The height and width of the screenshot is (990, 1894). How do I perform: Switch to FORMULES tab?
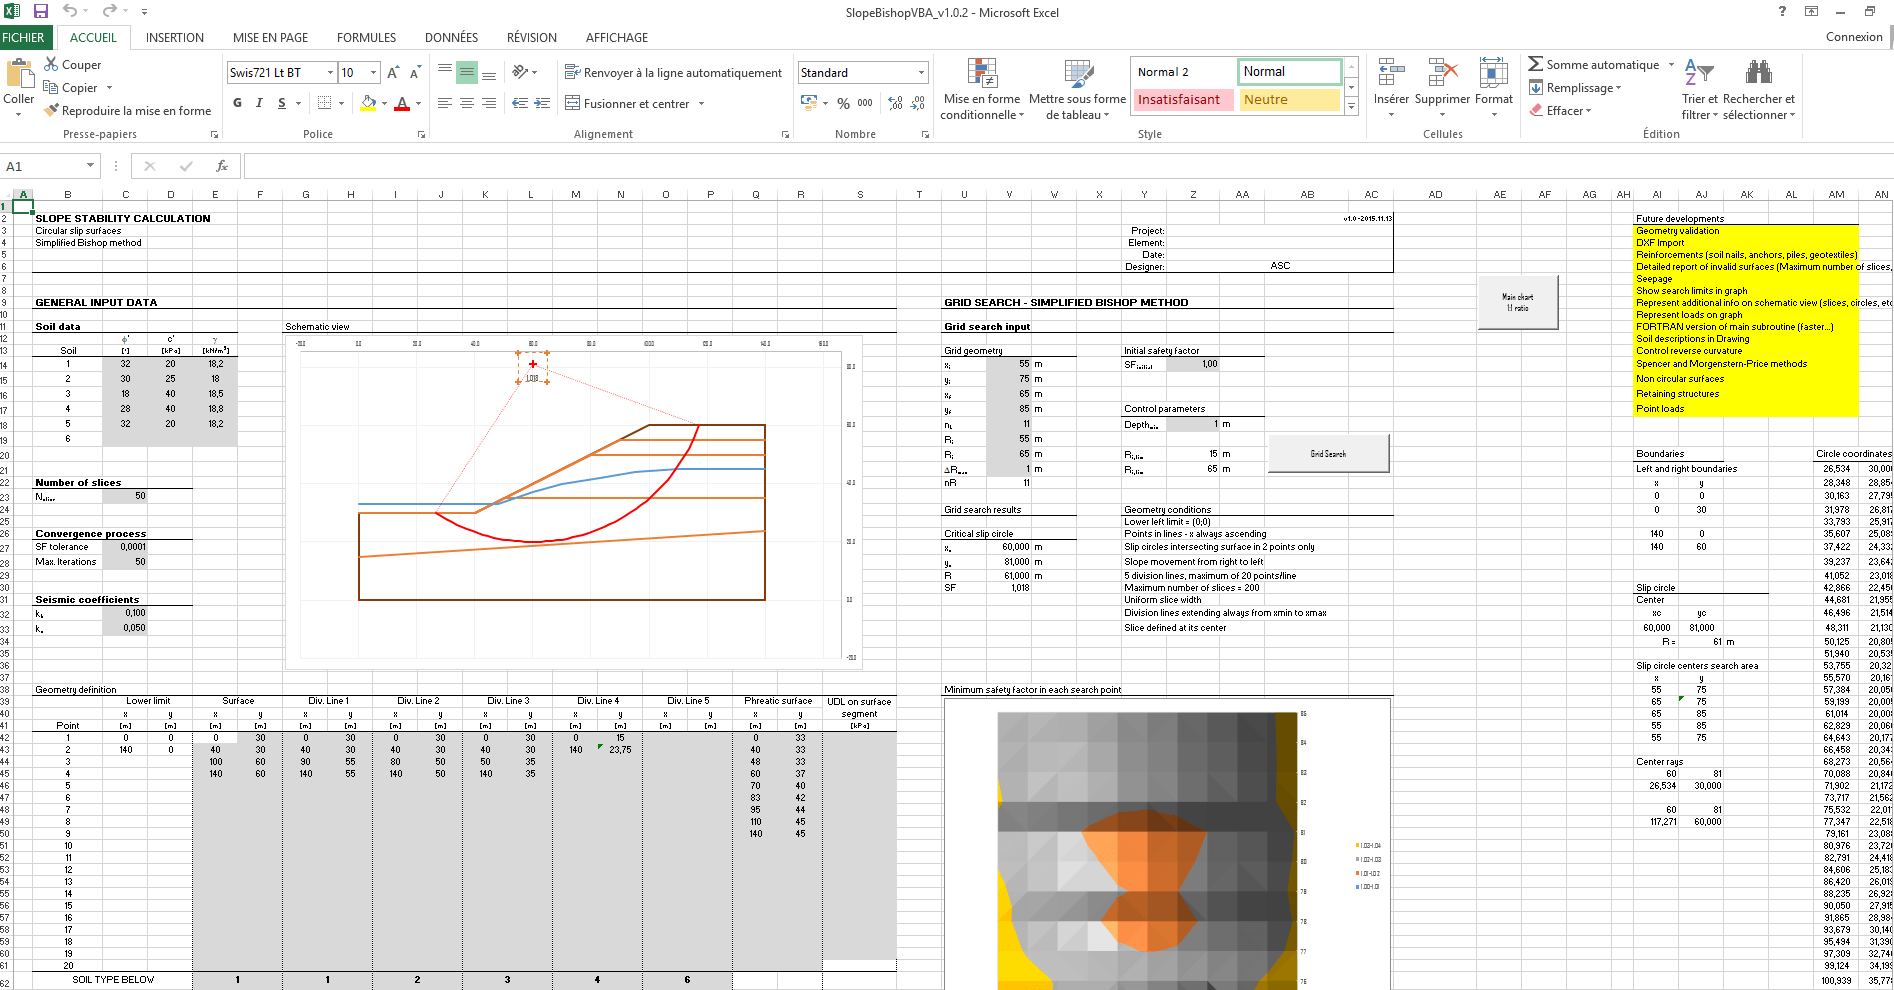366,37
